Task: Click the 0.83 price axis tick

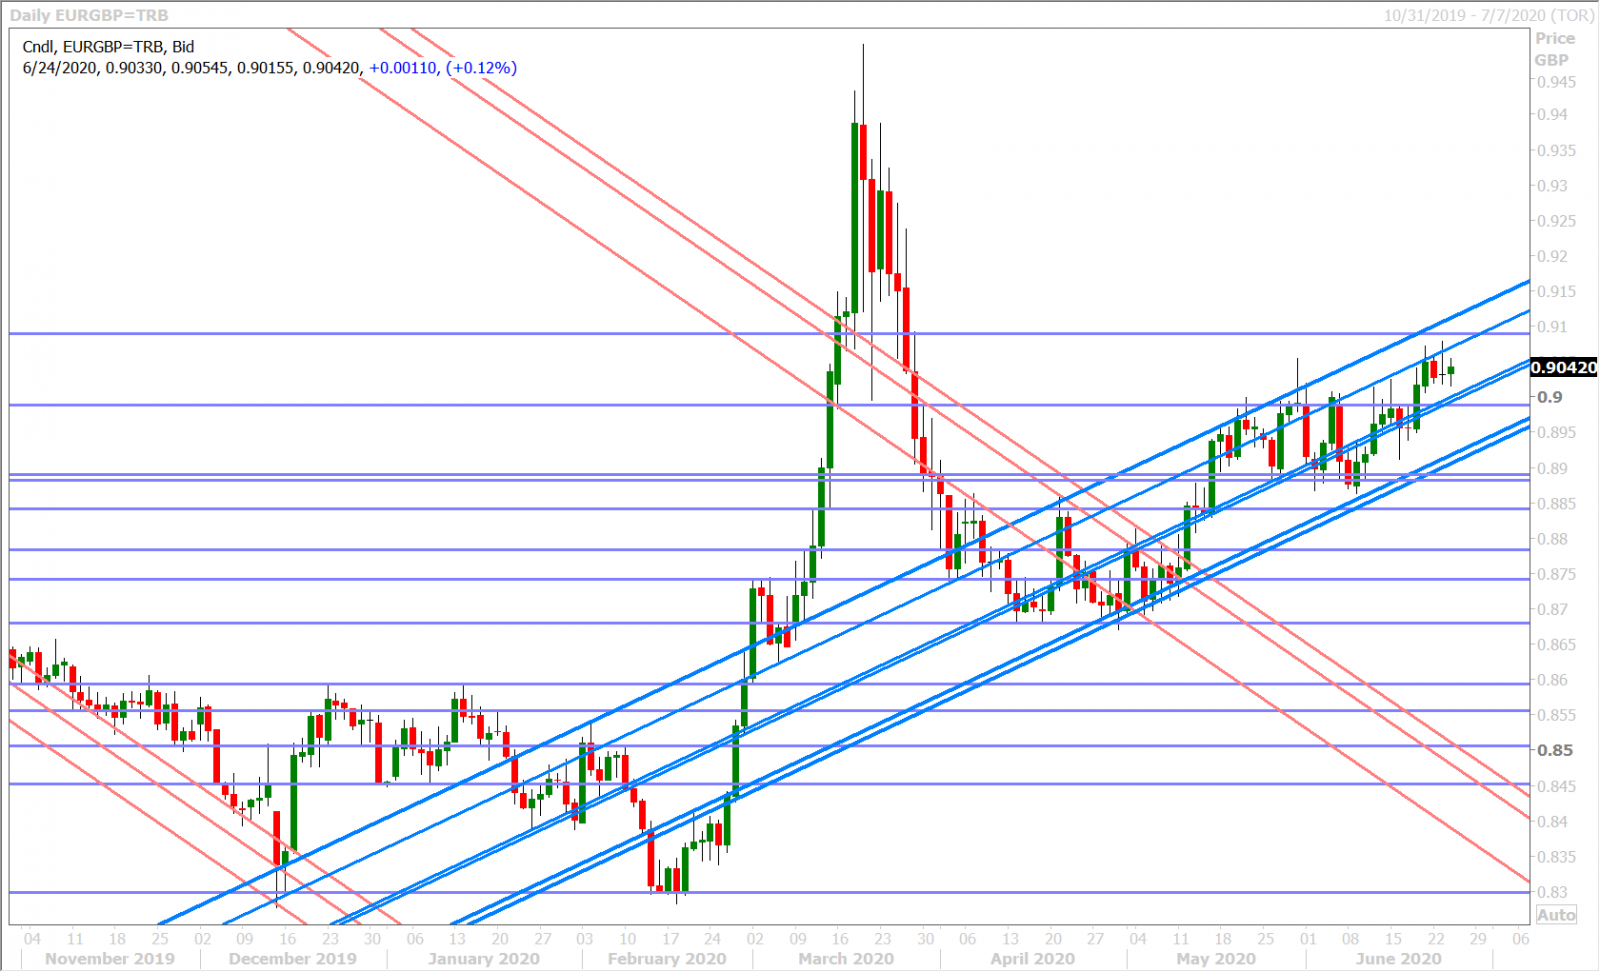Action: pyautogui.click(x=1552, y=892)
